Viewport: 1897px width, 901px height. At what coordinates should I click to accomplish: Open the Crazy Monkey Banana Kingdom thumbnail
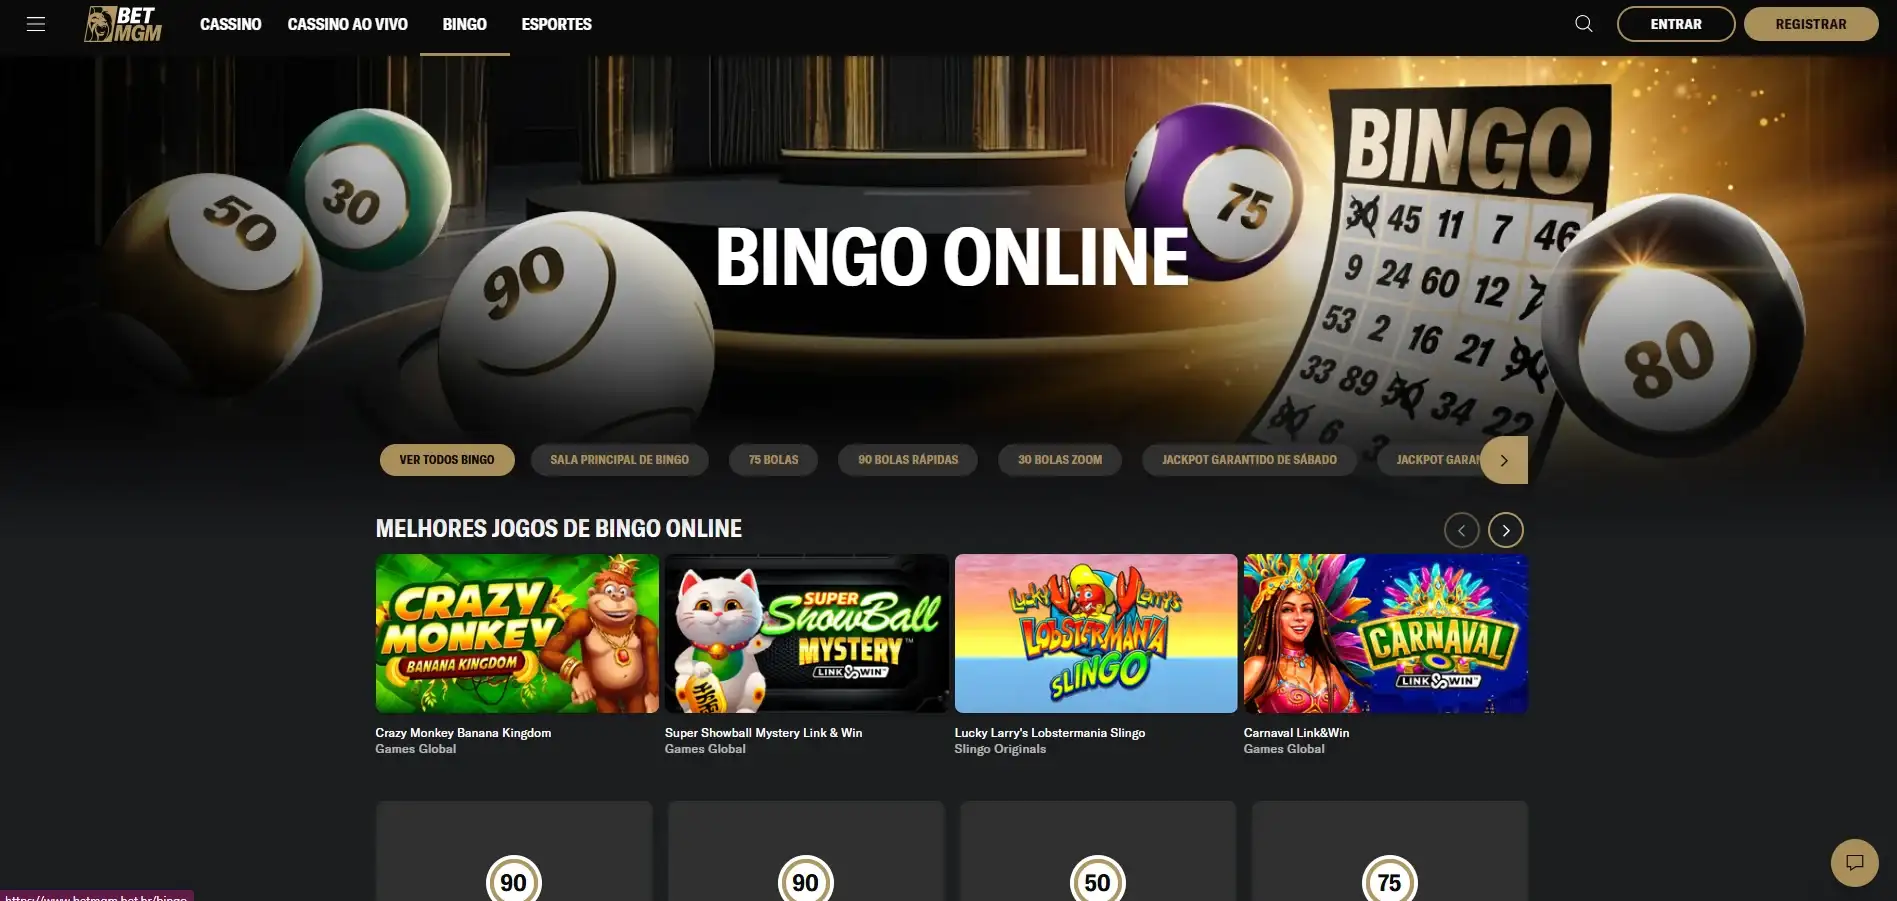click(517, 633)
